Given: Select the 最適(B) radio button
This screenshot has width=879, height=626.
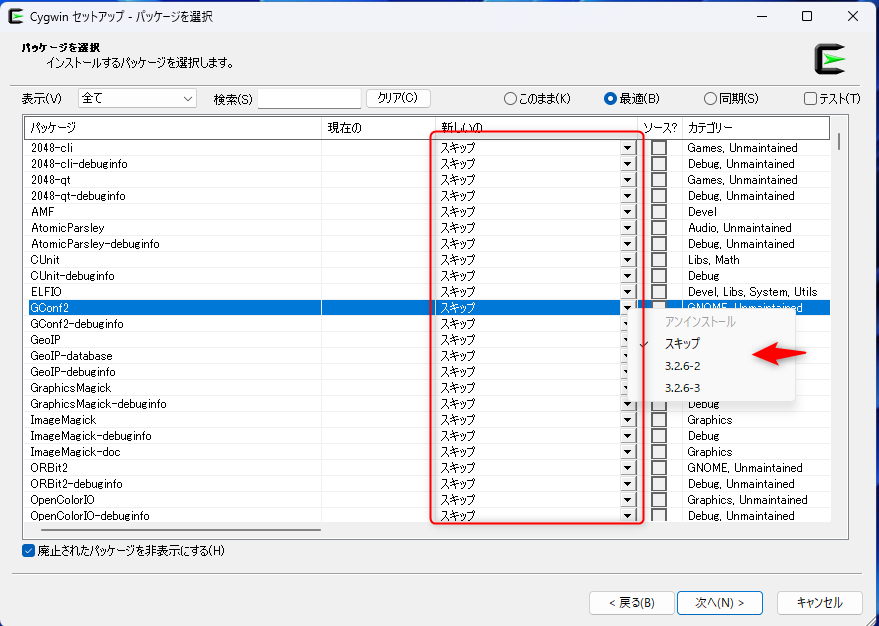Looking at the screenshot, I should coord(611,99).
